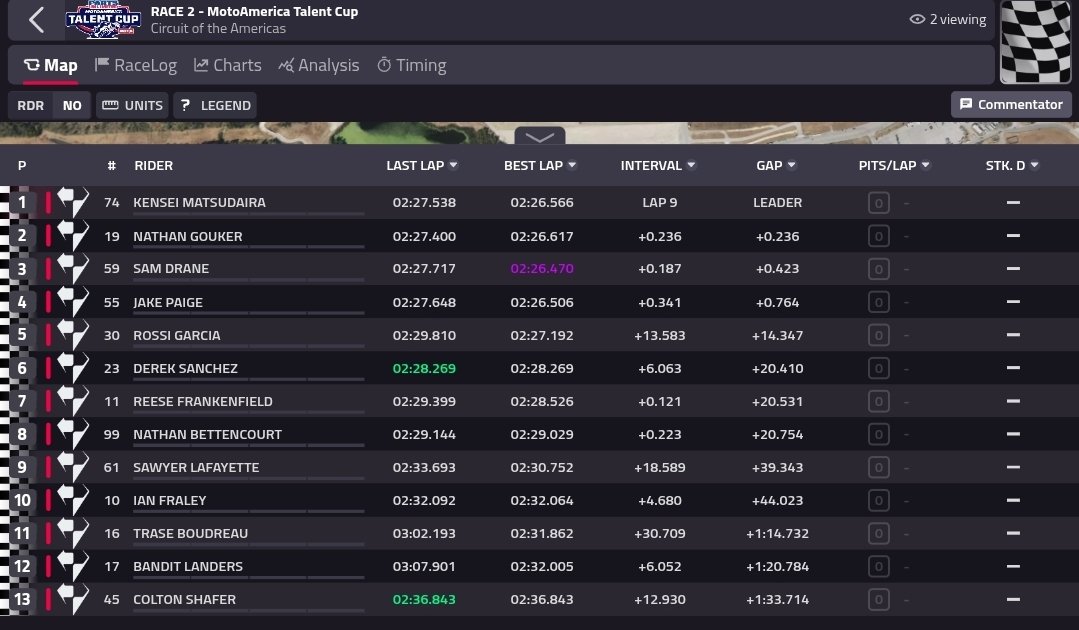Collapse the map using the center chevron
The image size is (1079, 630).
click(x=539, y=138)
